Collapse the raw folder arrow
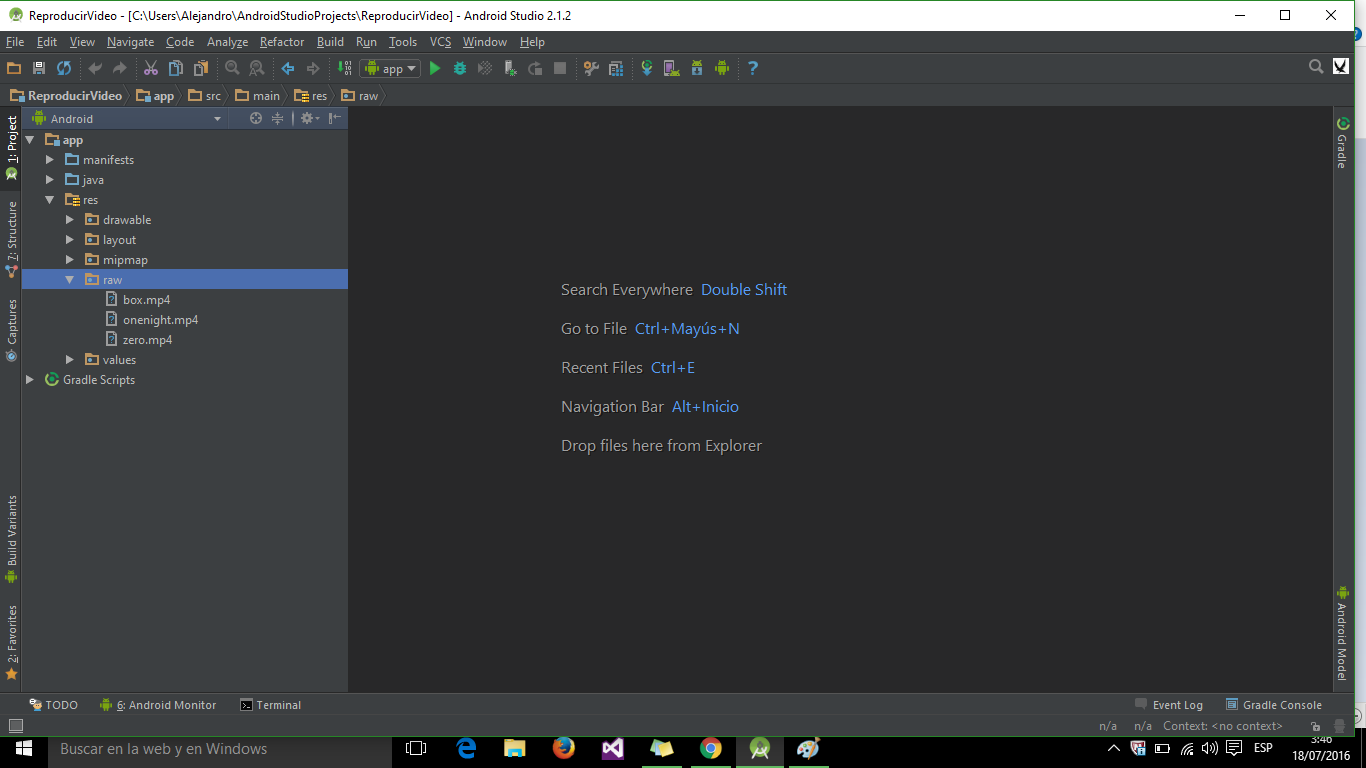 [x=70, y=280]
